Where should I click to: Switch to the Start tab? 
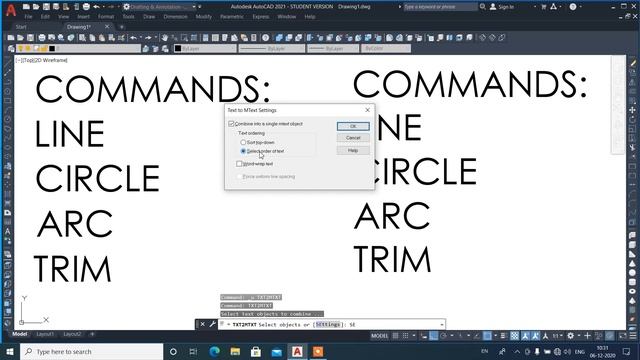21,27
